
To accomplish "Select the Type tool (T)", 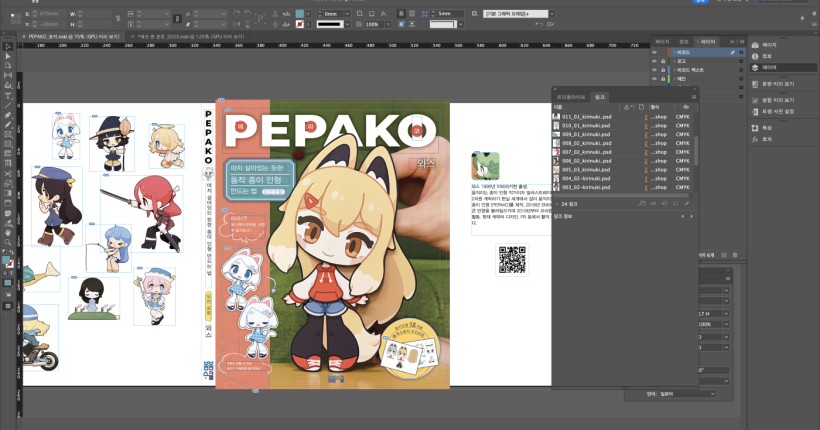I will pos(8,96).
